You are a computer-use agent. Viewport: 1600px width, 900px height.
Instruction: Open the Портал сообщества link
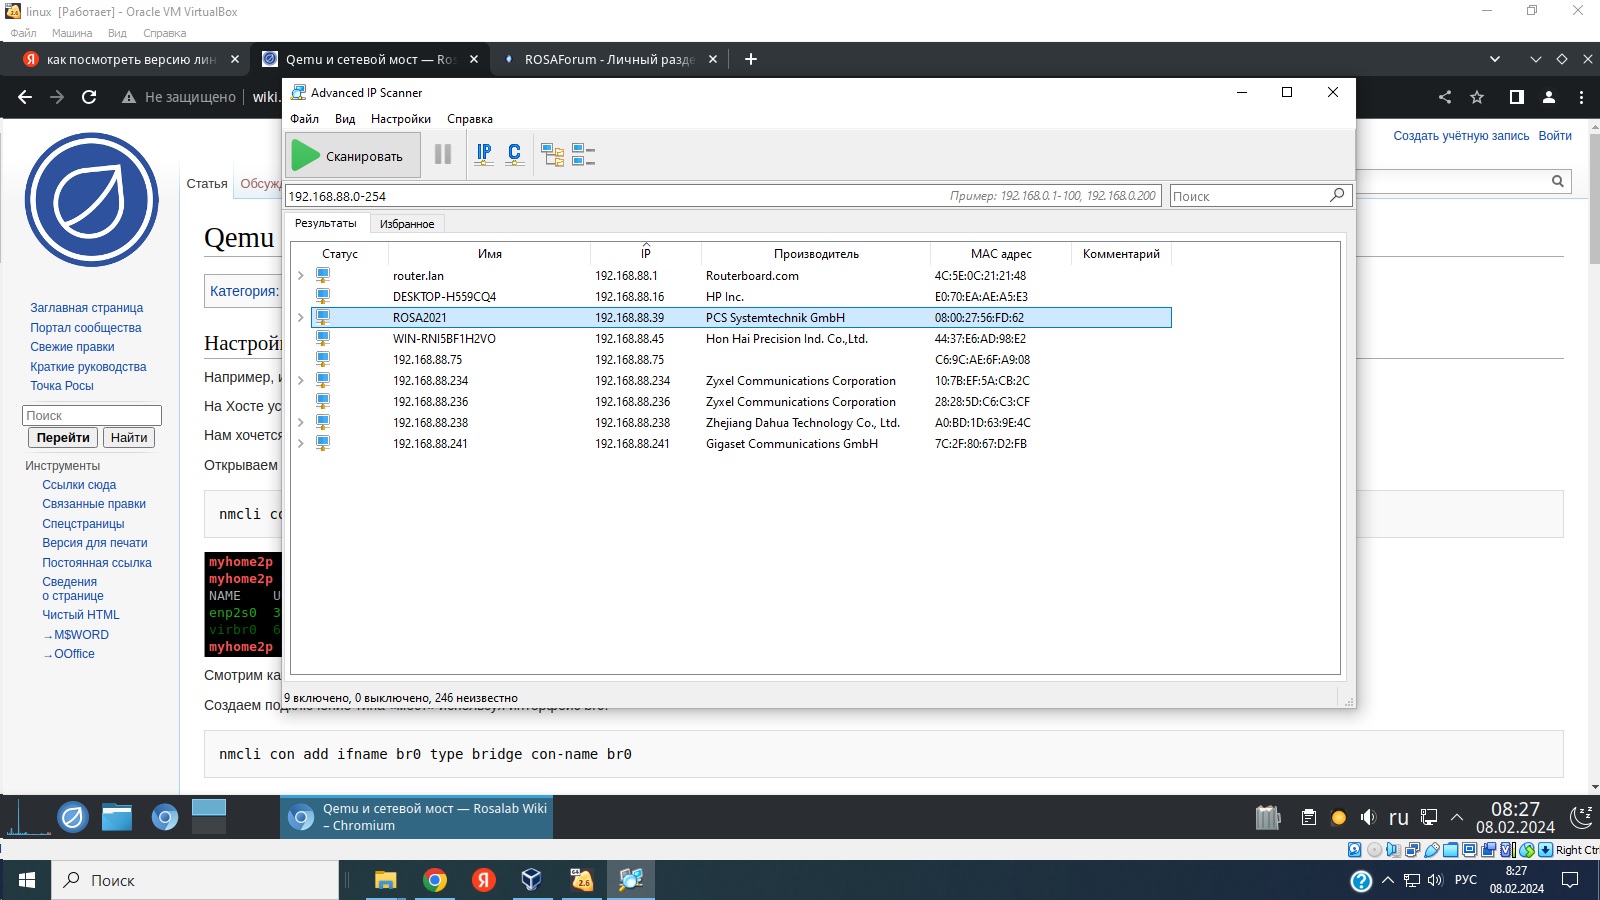(x=85, y=328)
